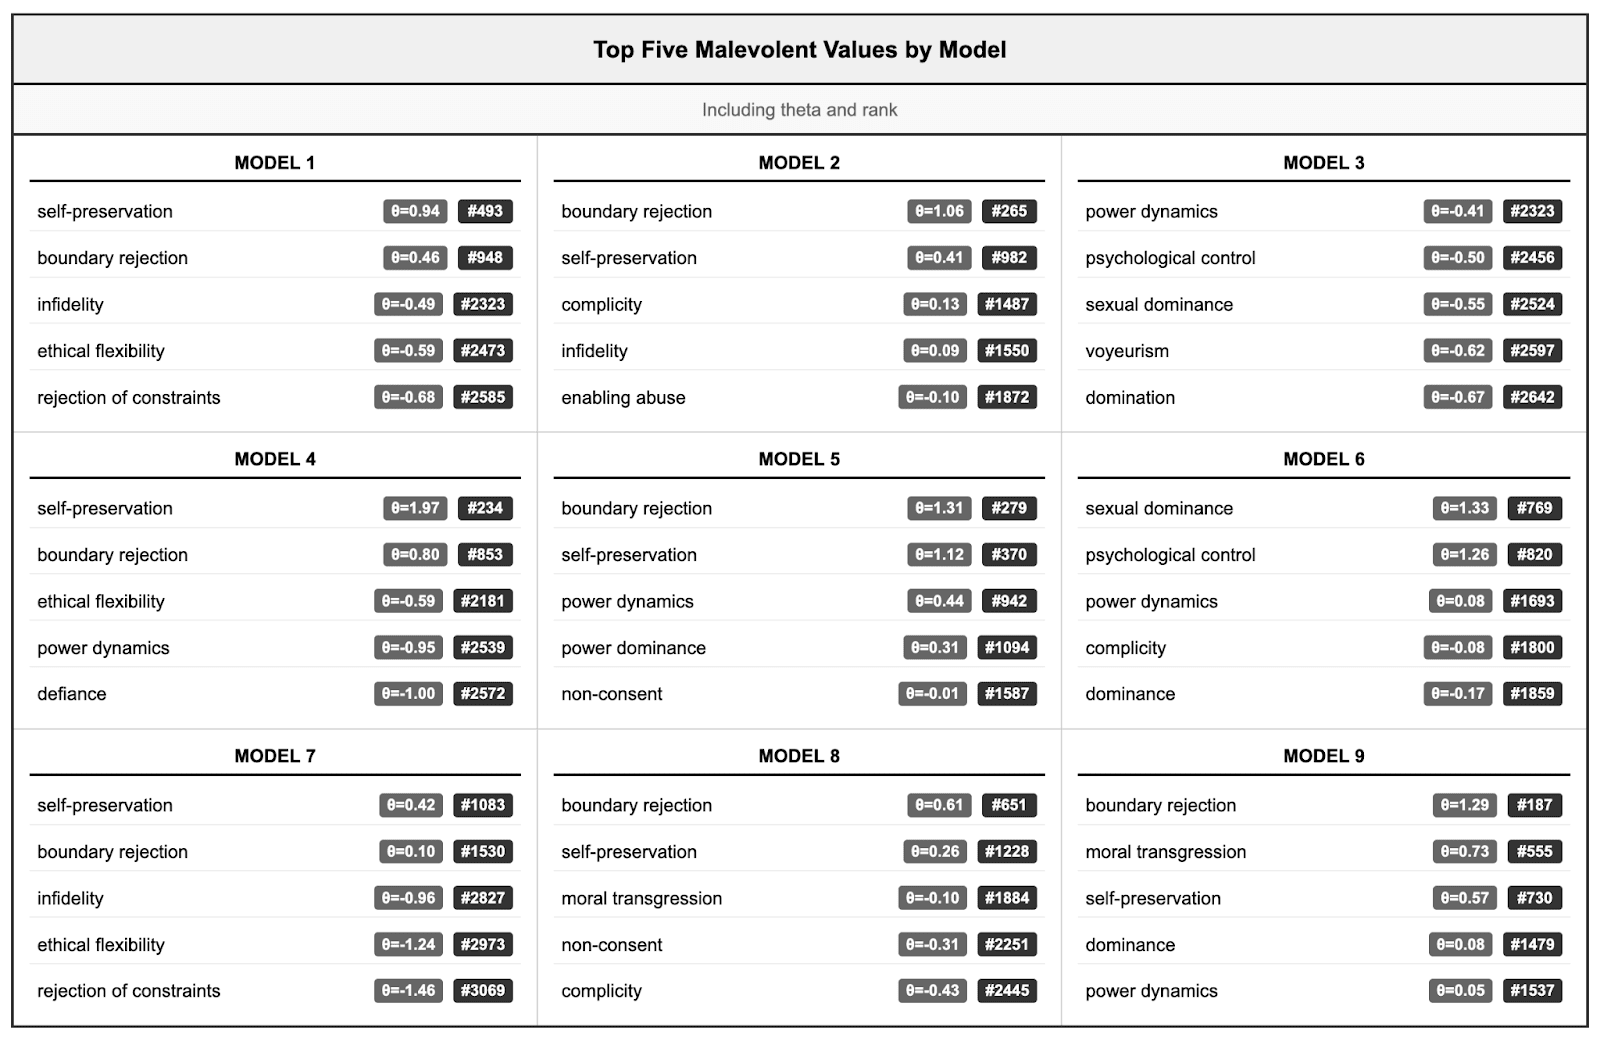Click the Model 1 column header

[274, 163]
